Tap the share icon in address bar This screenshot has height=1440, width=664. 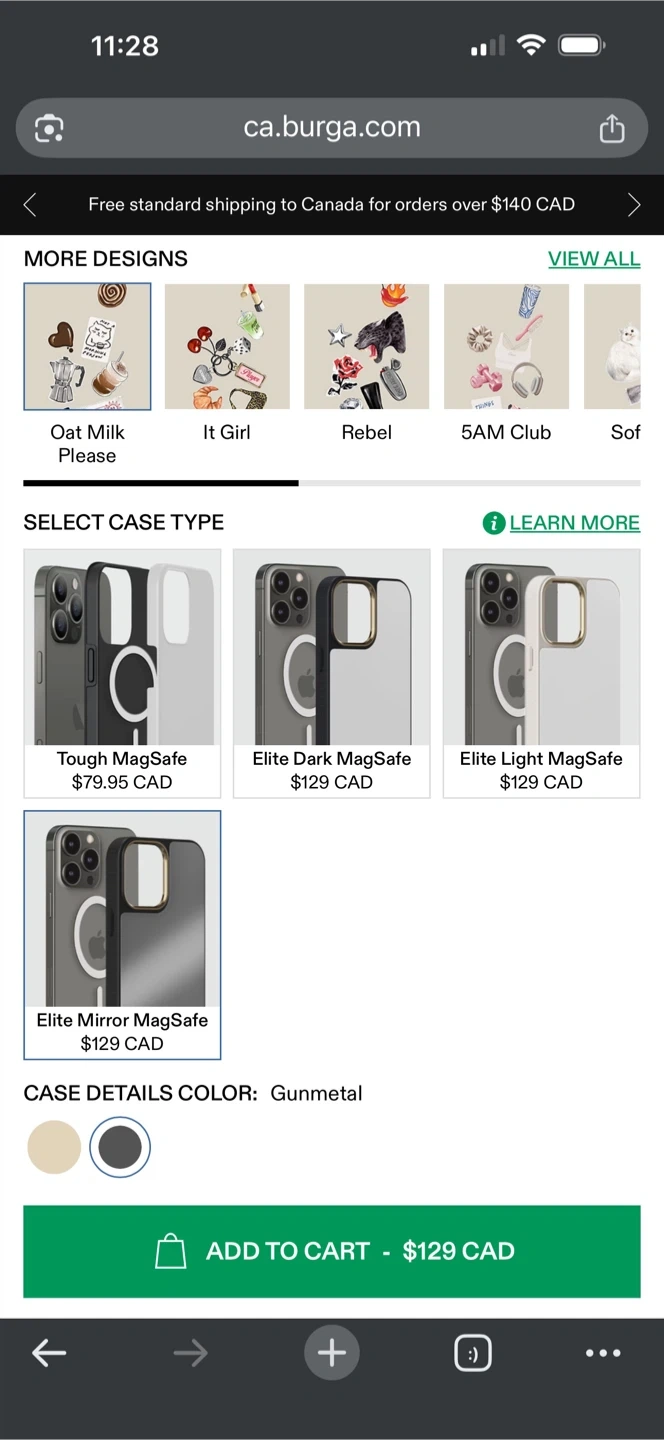coord(611,128)
